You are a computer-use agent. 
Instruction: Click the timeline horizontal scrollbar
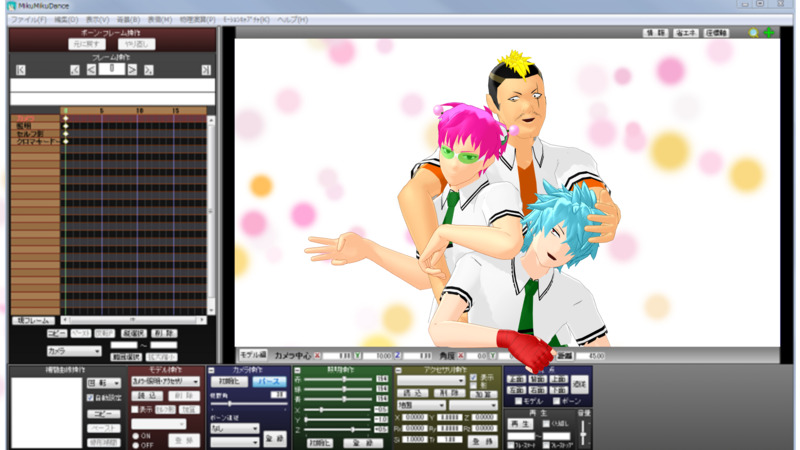coord(133,320)
